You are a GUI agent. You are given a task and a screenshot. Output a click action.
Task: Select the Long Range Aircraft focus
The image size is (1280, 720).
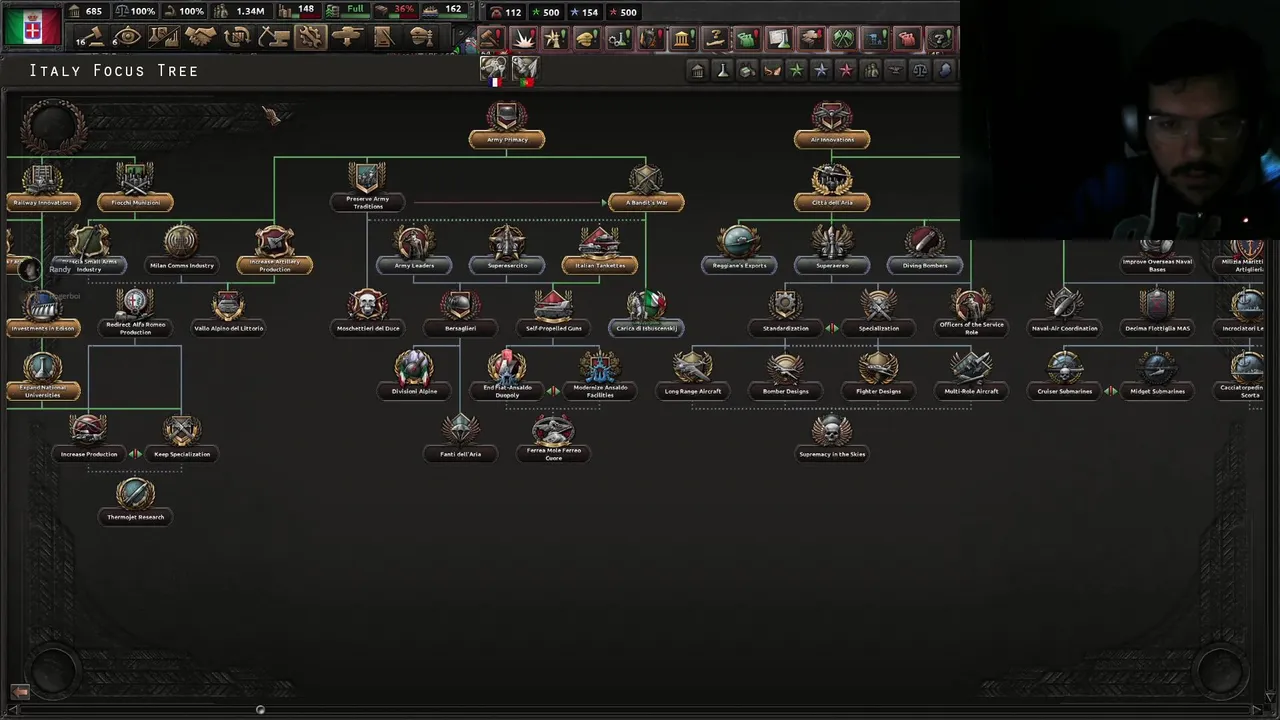tap(692, 376)
